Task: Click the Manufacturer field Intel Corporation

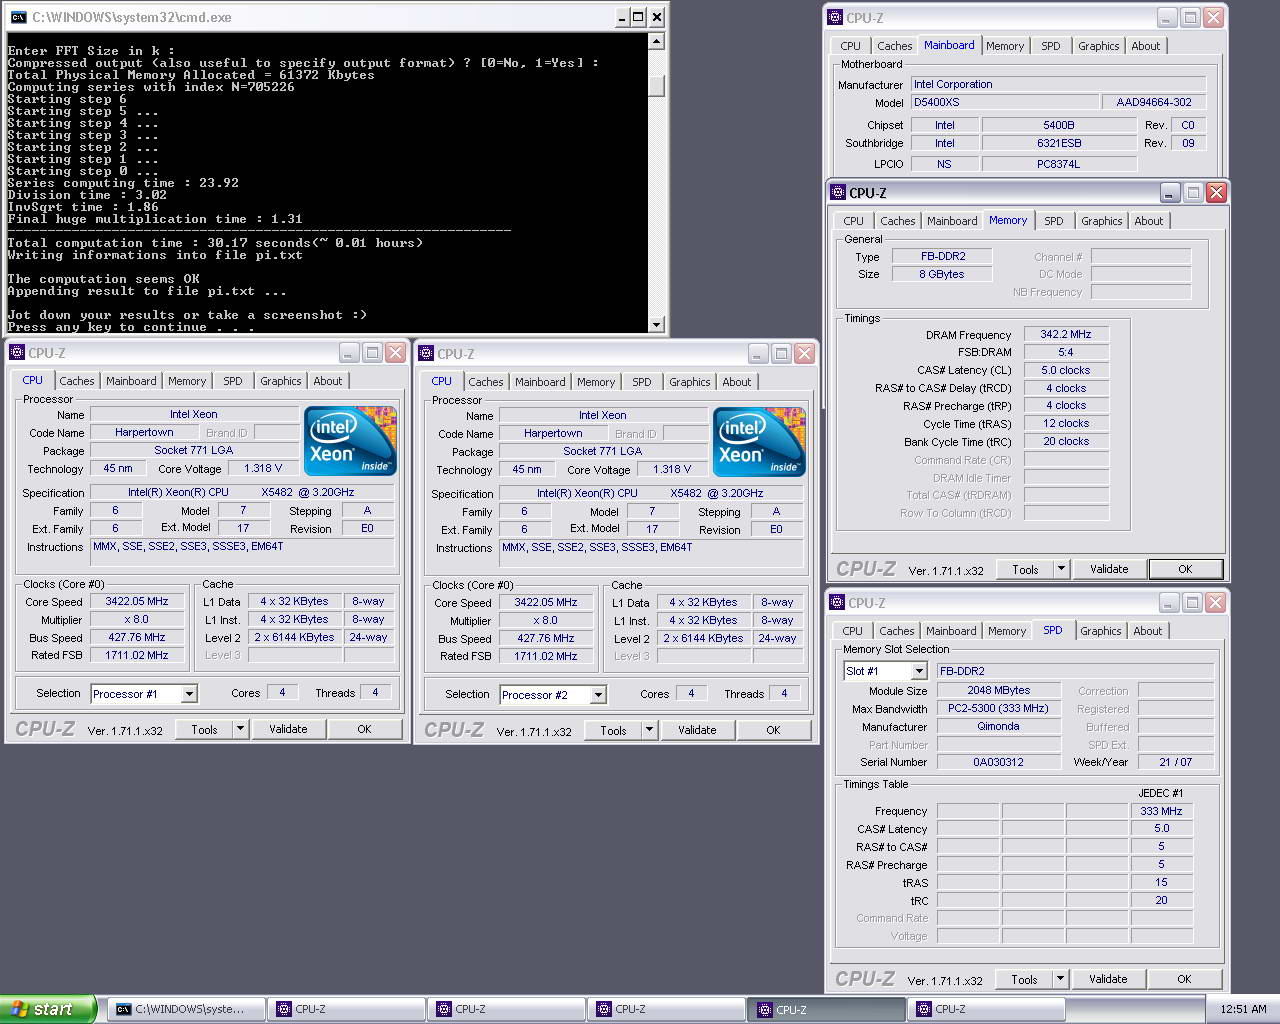Action: [x=1059, y=84]
